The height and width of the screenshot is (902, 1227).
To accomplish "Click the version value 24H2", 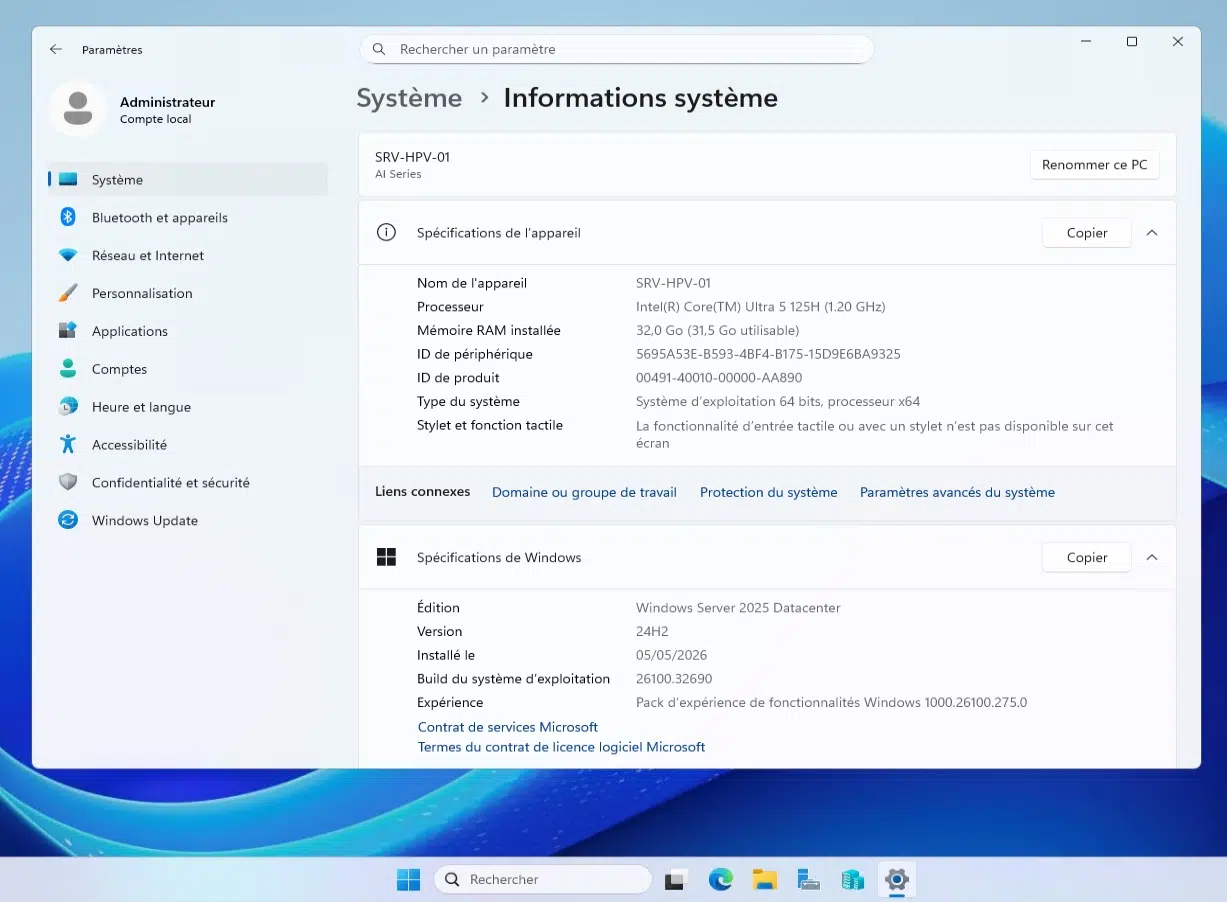I will click(652, 632).
